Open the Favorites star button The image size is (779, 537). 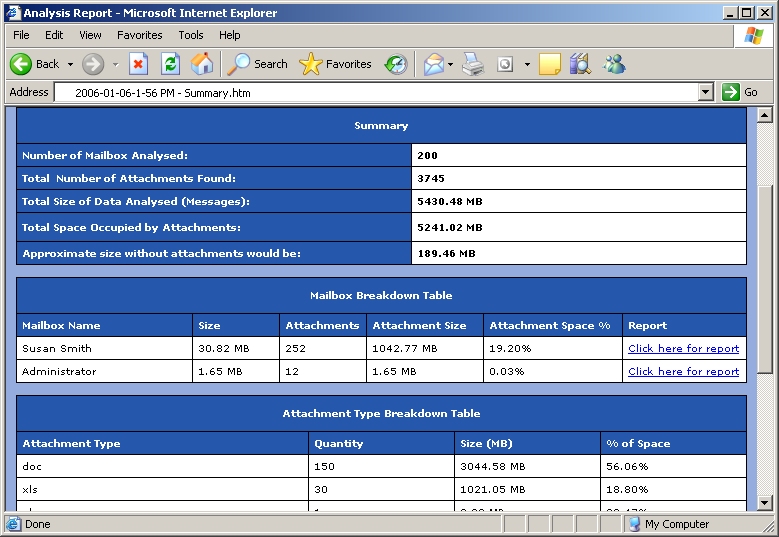335,64
